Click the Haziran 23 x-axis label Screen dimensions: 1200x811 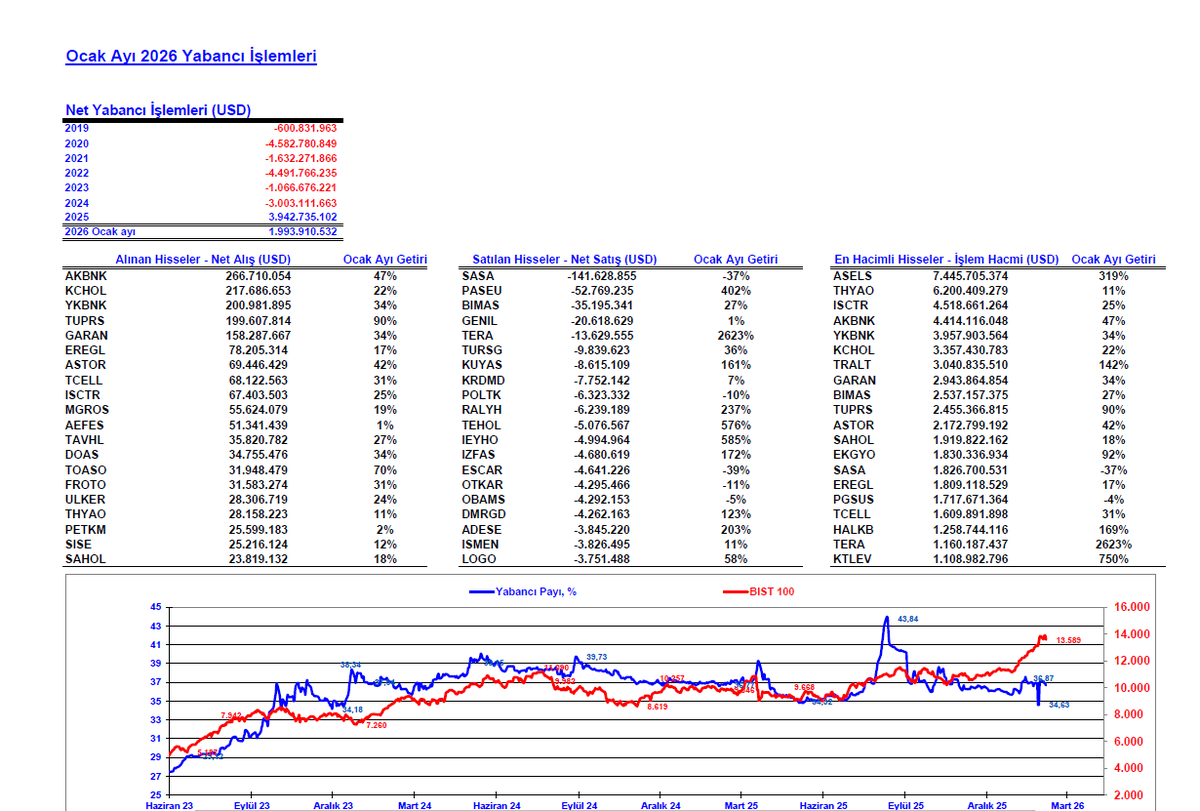(x=168, y=804)
